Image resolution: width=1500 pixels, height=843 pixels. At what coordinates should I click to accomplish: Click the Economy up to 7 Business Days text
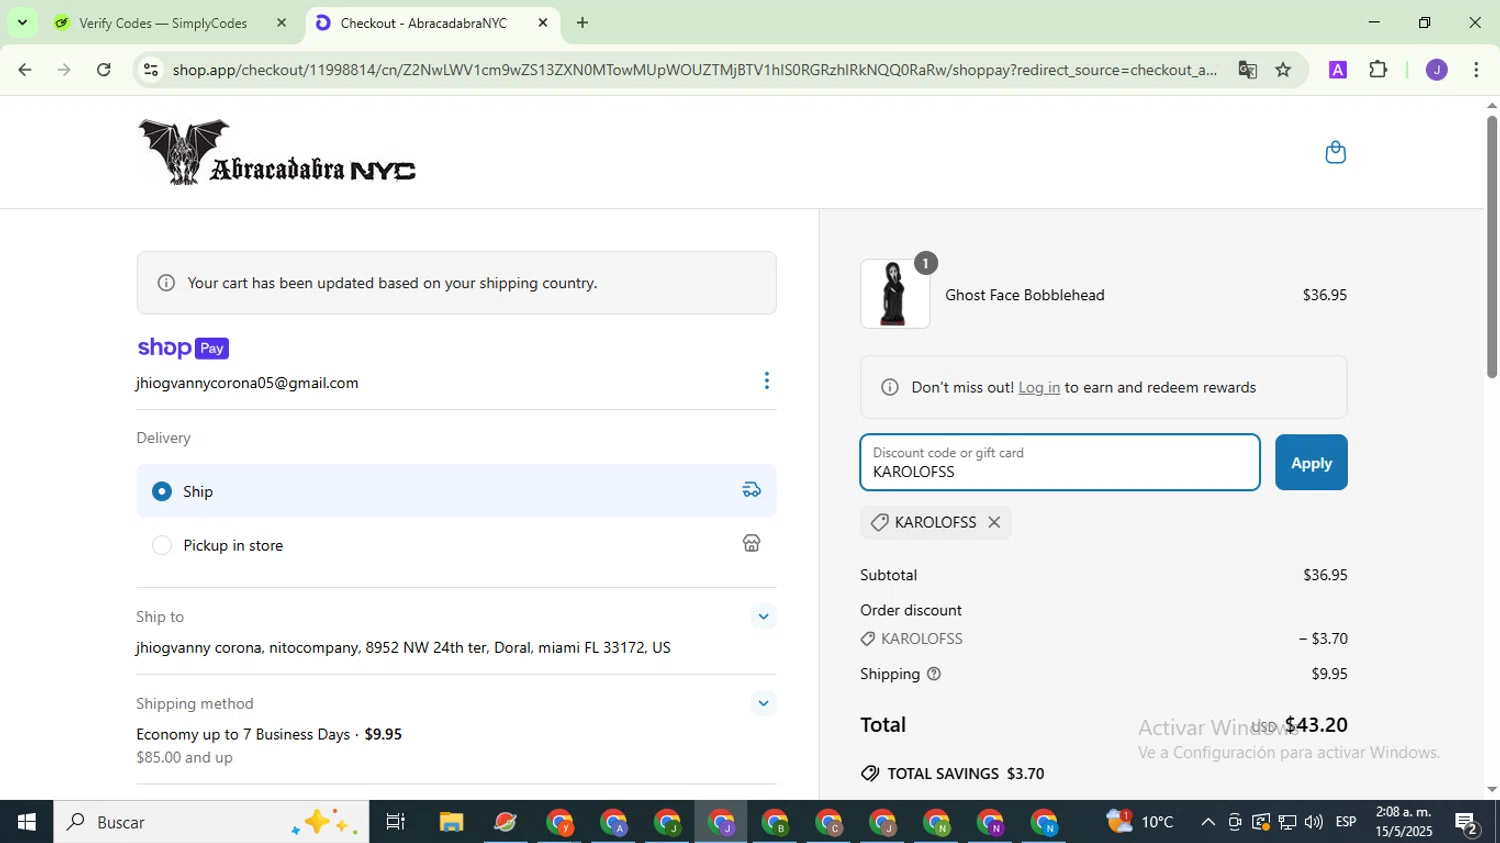click(x=243, y=734)
